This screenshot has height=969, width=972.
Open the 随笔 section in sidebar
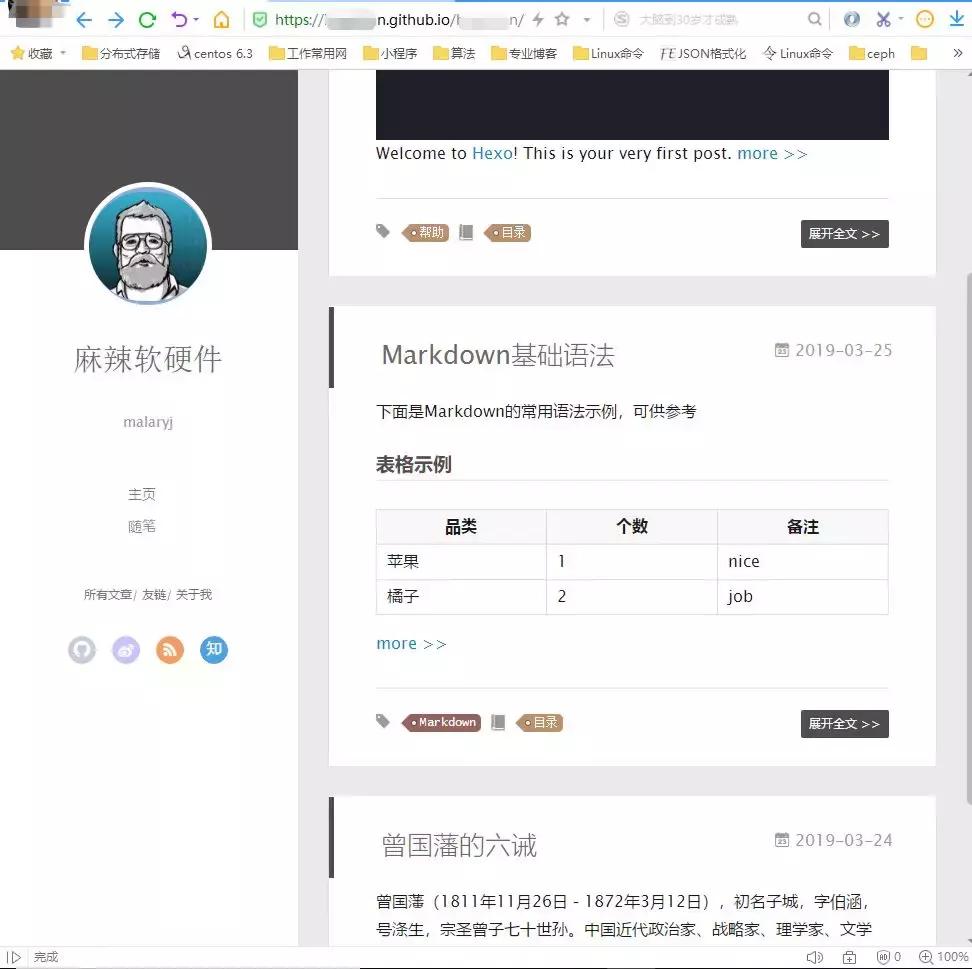[x=142, y=526]
